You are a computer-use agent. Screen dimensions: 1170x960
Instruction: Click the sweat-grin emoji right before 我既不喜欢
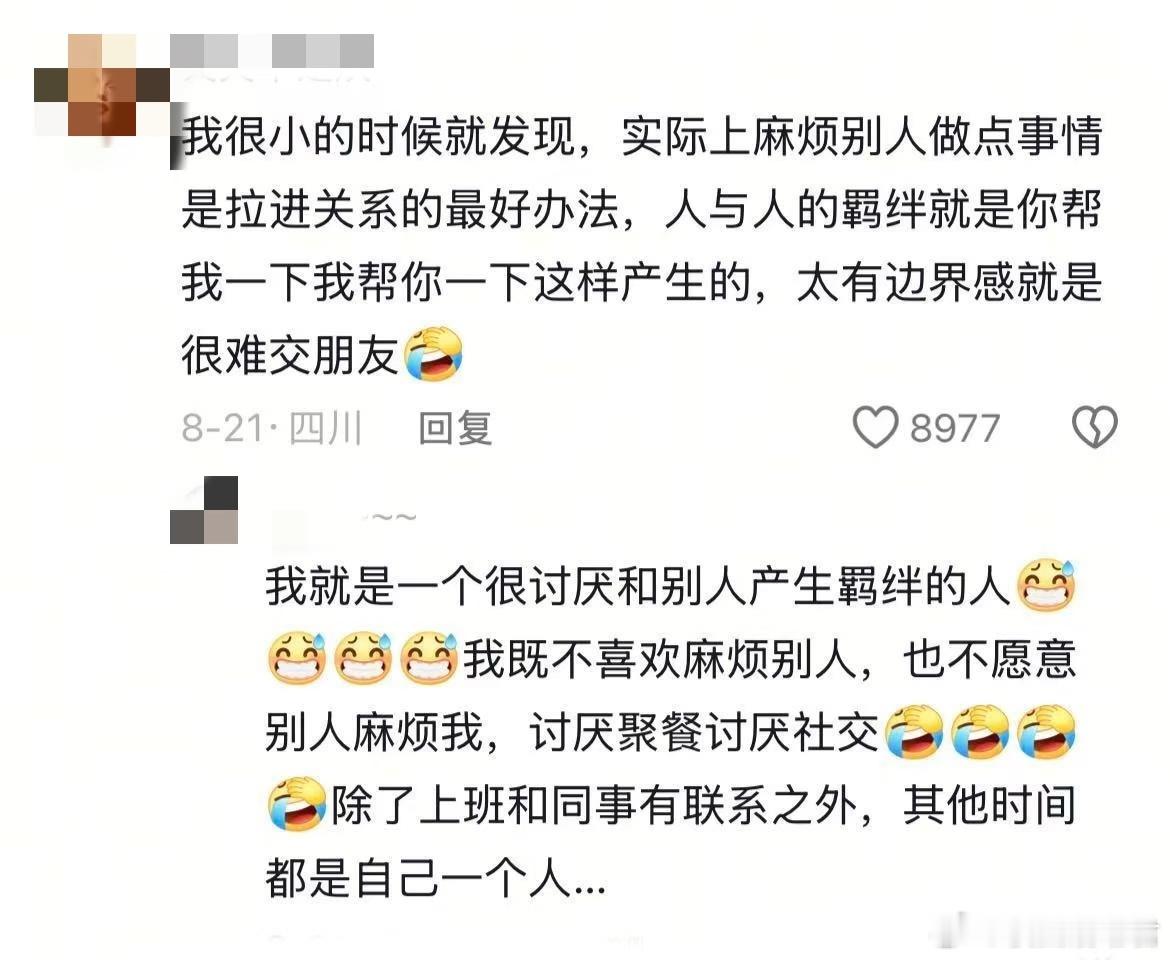click(429, 658)
